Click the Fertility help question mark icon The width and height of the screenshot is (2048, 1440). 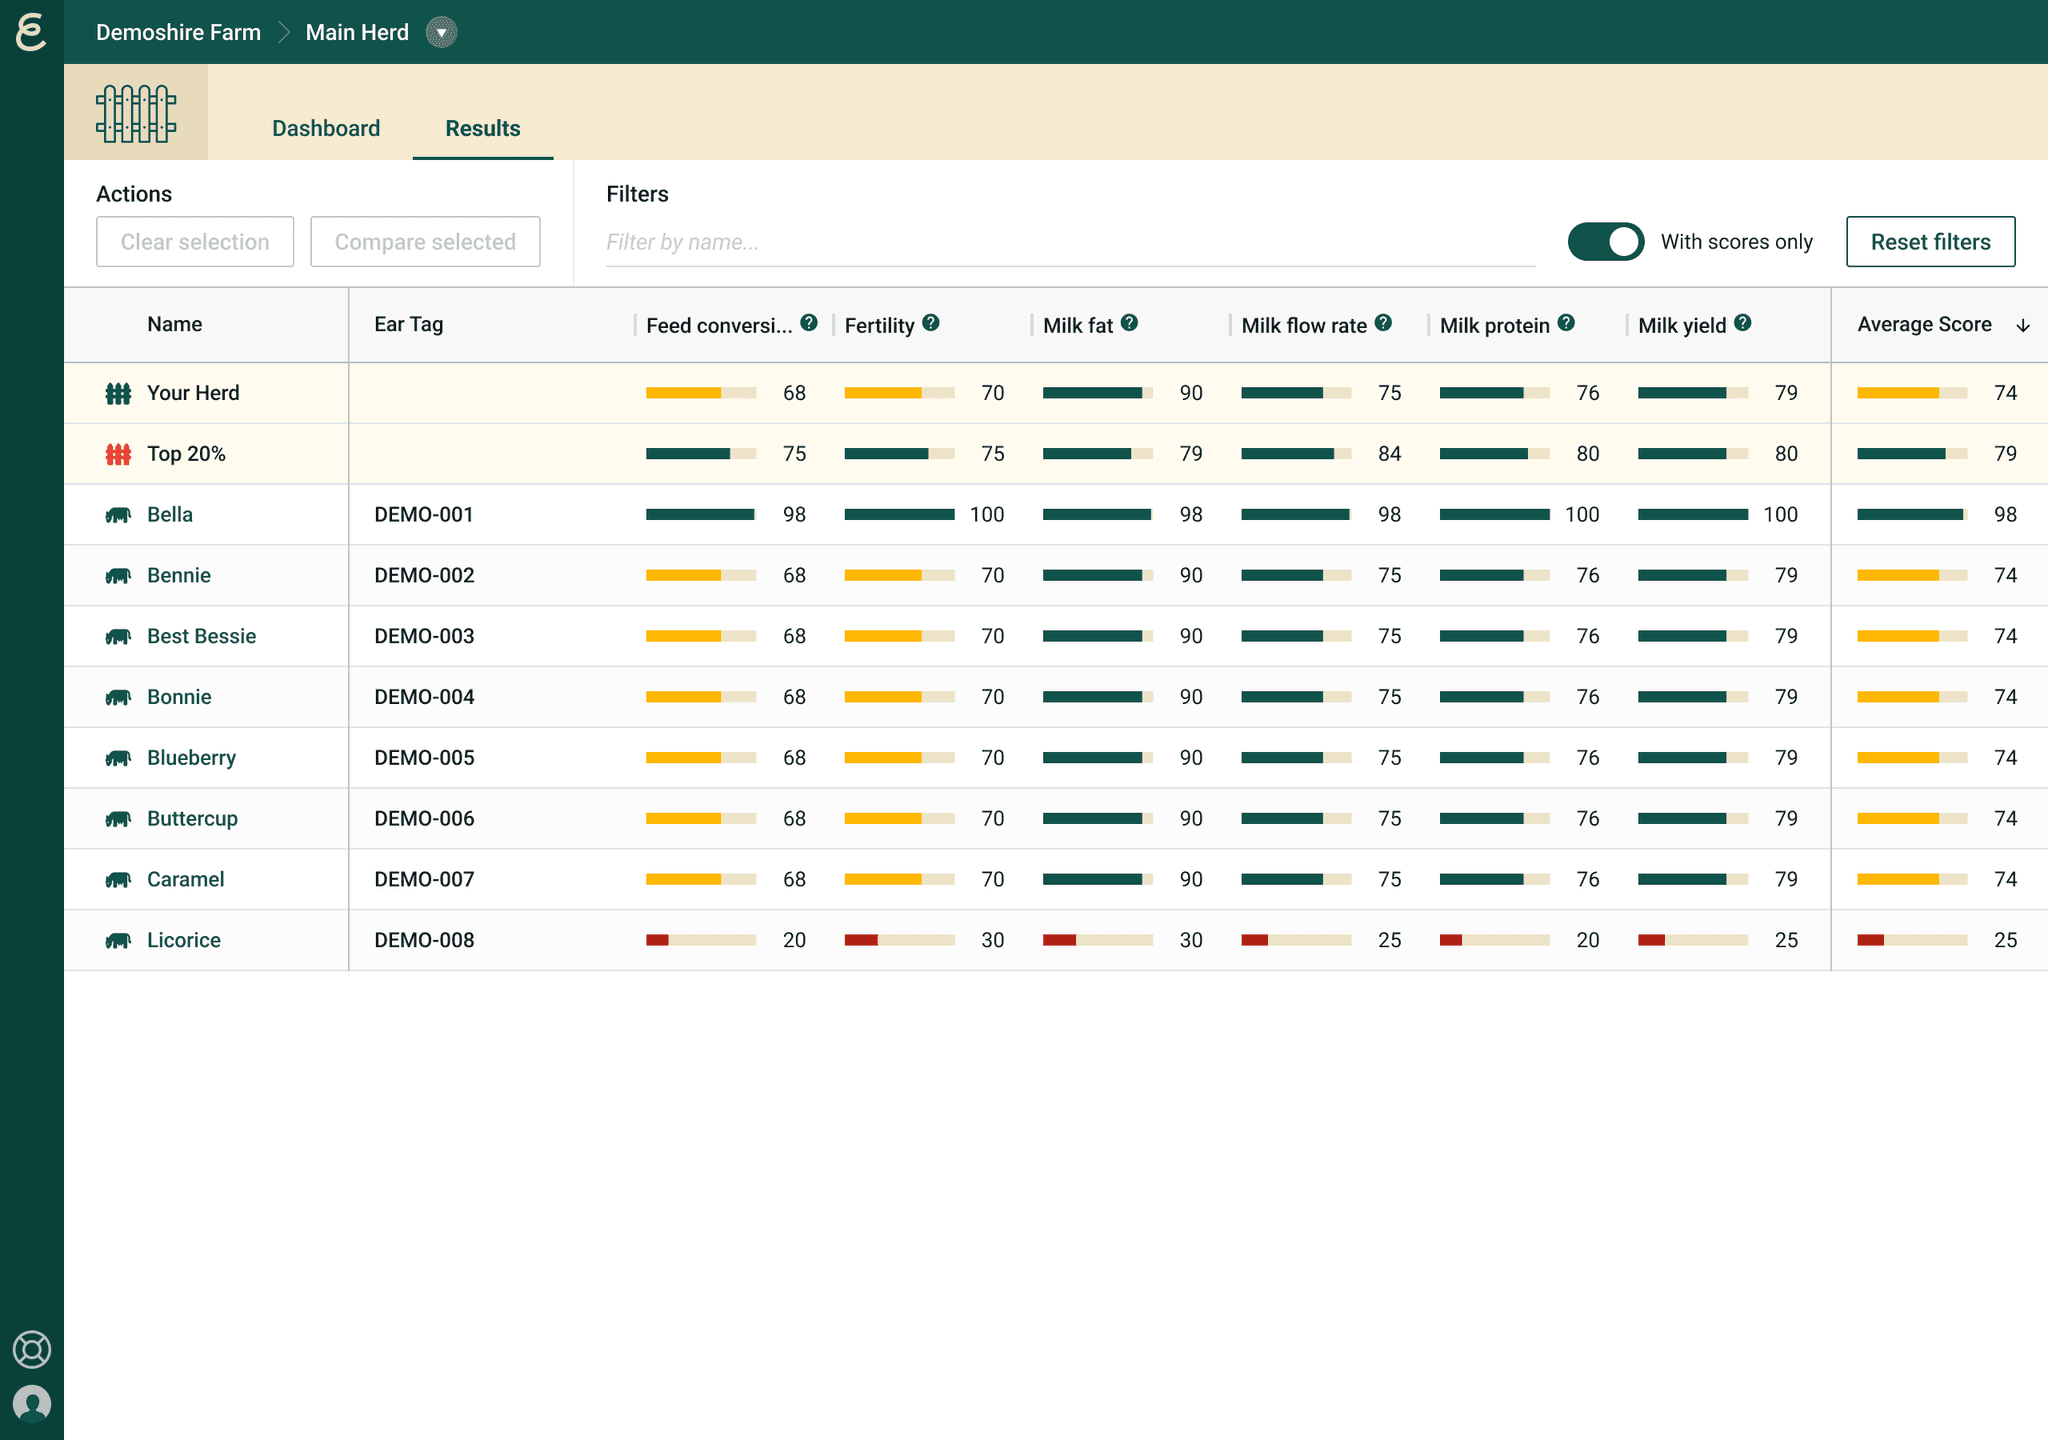(931, 323)
